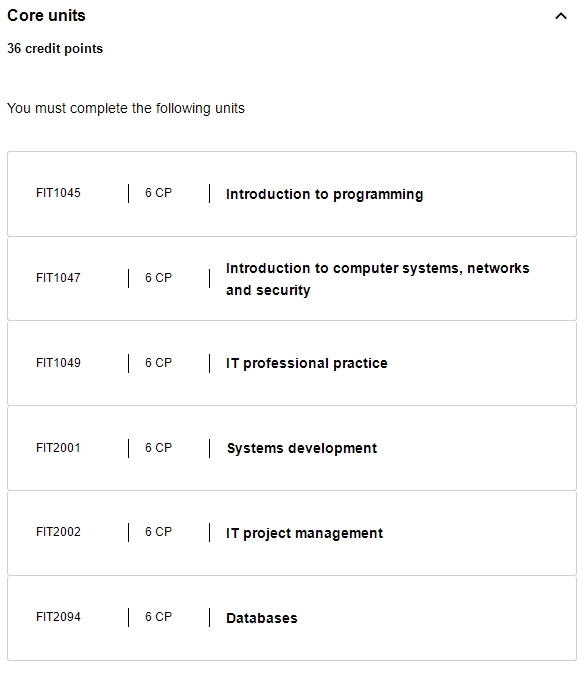Select the FIT2001 unit code
Screen dimensions: 584x675
click(58, 448)
